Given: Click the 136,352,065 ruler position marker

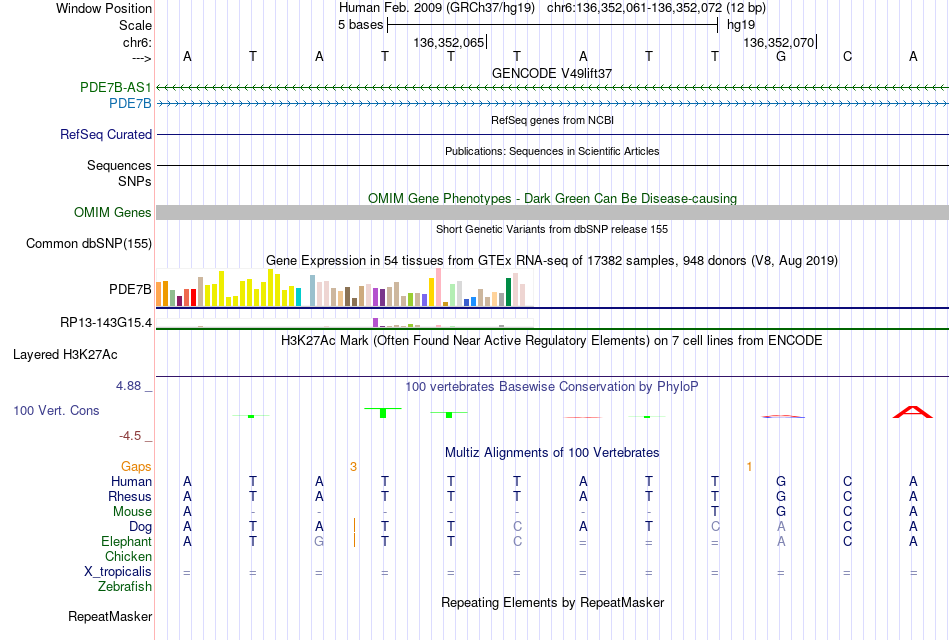Looking at the screenshot, I should [449, 42].
